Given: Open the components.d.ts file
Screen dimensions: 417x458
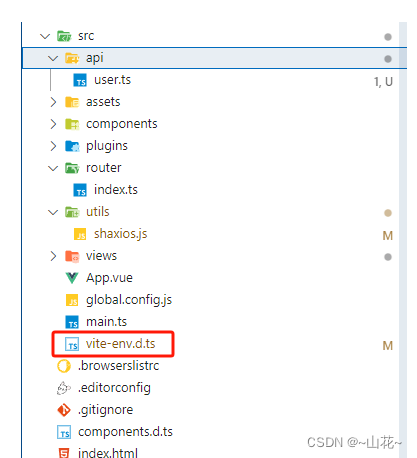Looking at the screenshot, I should tap(125, 432).
